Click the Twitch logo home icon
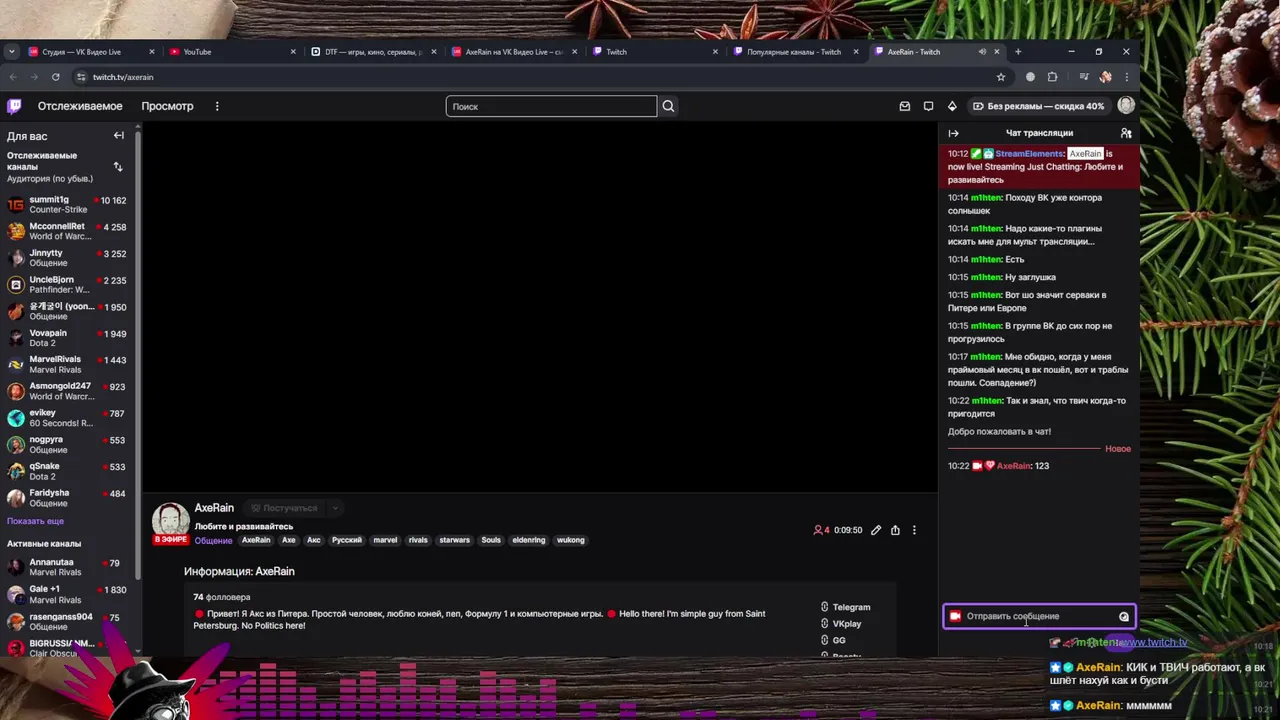The image size is (1280, 720). click(14, 106)
